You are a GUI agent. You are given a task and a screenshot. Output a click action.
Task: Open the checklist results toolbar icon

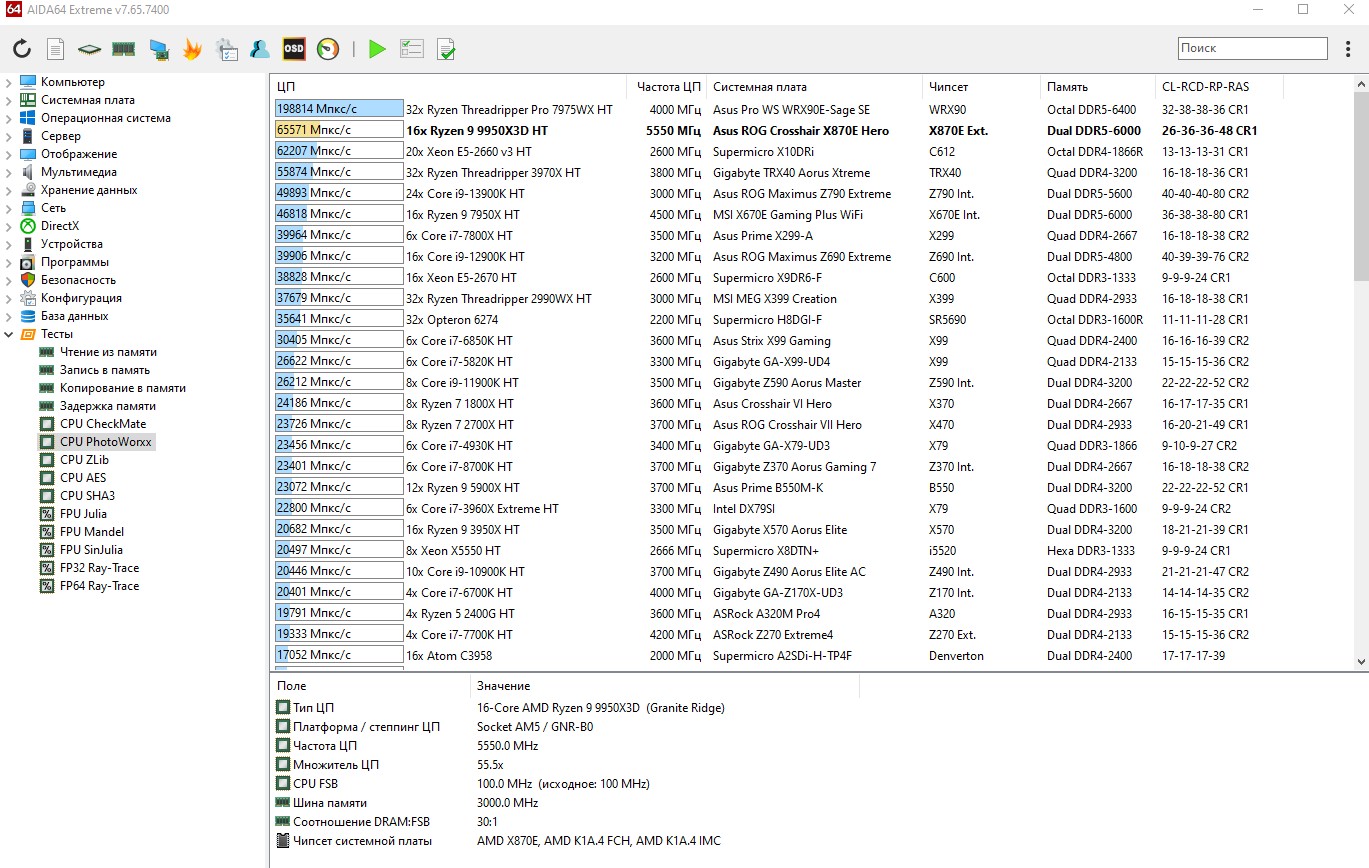(x=411, y=48)
